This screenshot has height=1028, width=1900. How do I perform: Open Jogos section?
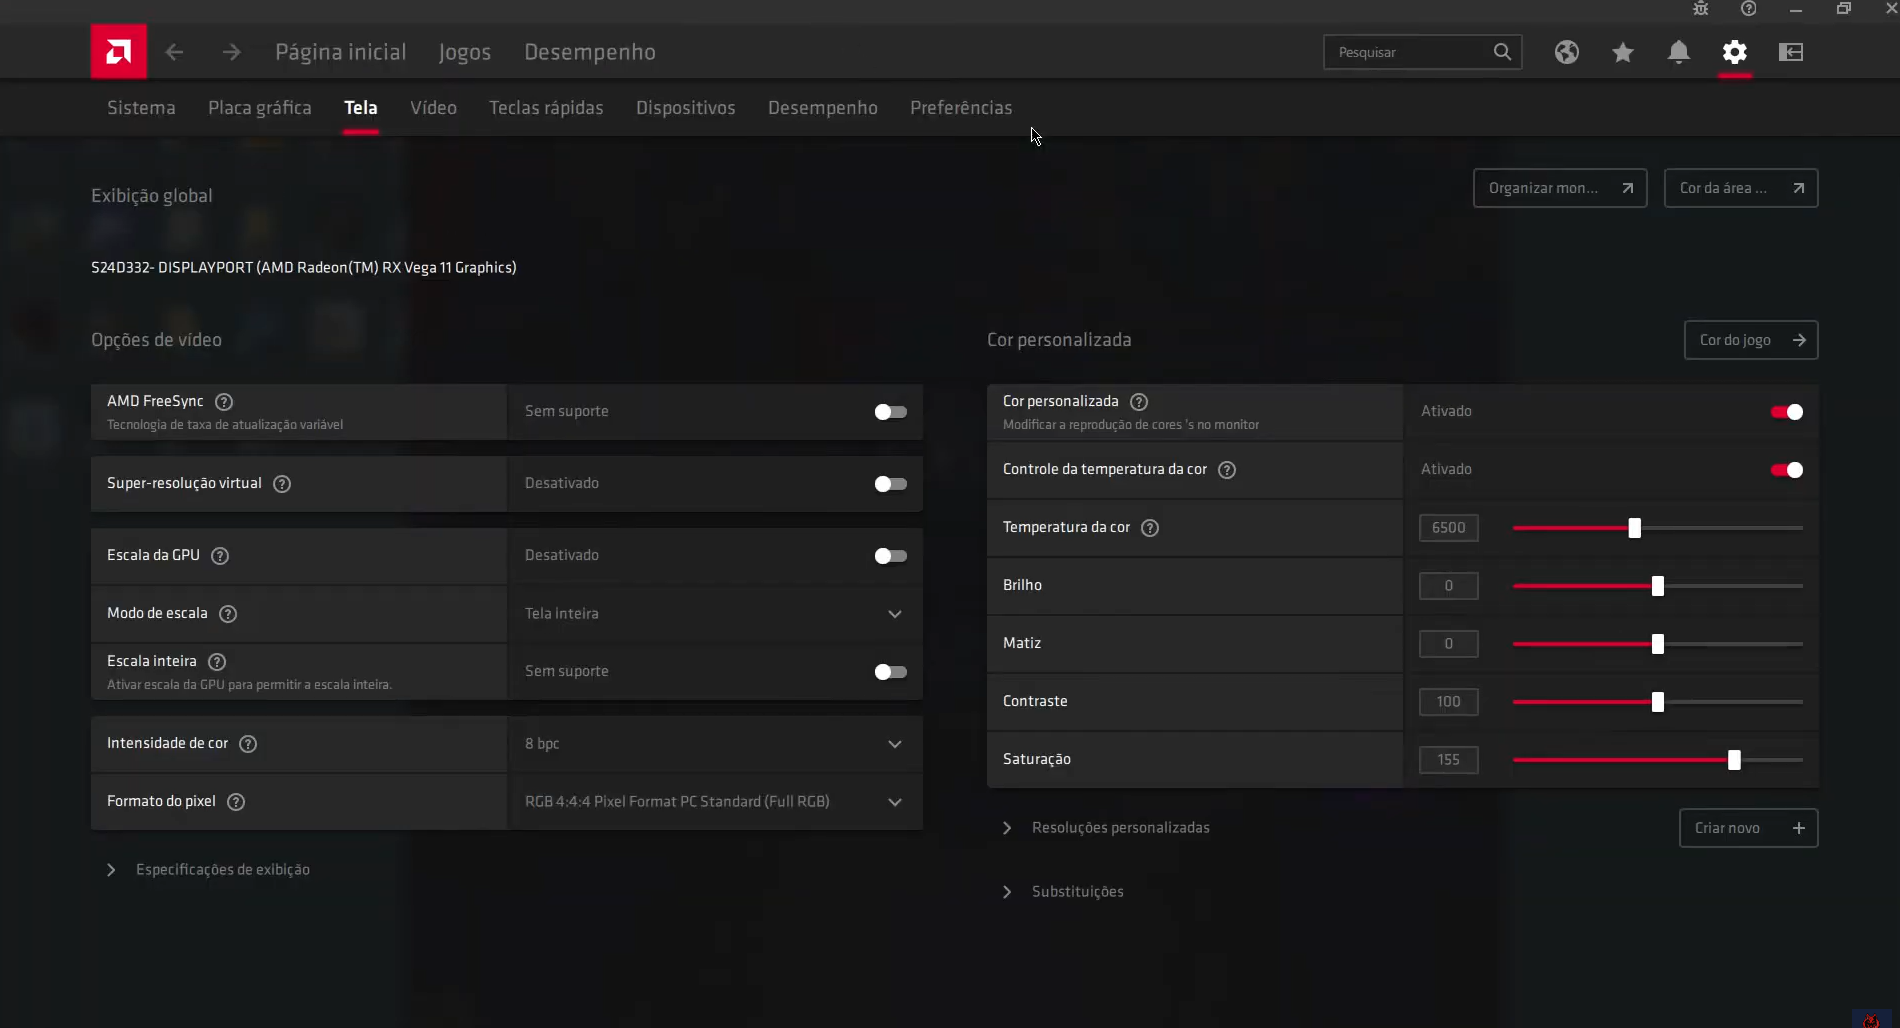(x=465, y=52)
